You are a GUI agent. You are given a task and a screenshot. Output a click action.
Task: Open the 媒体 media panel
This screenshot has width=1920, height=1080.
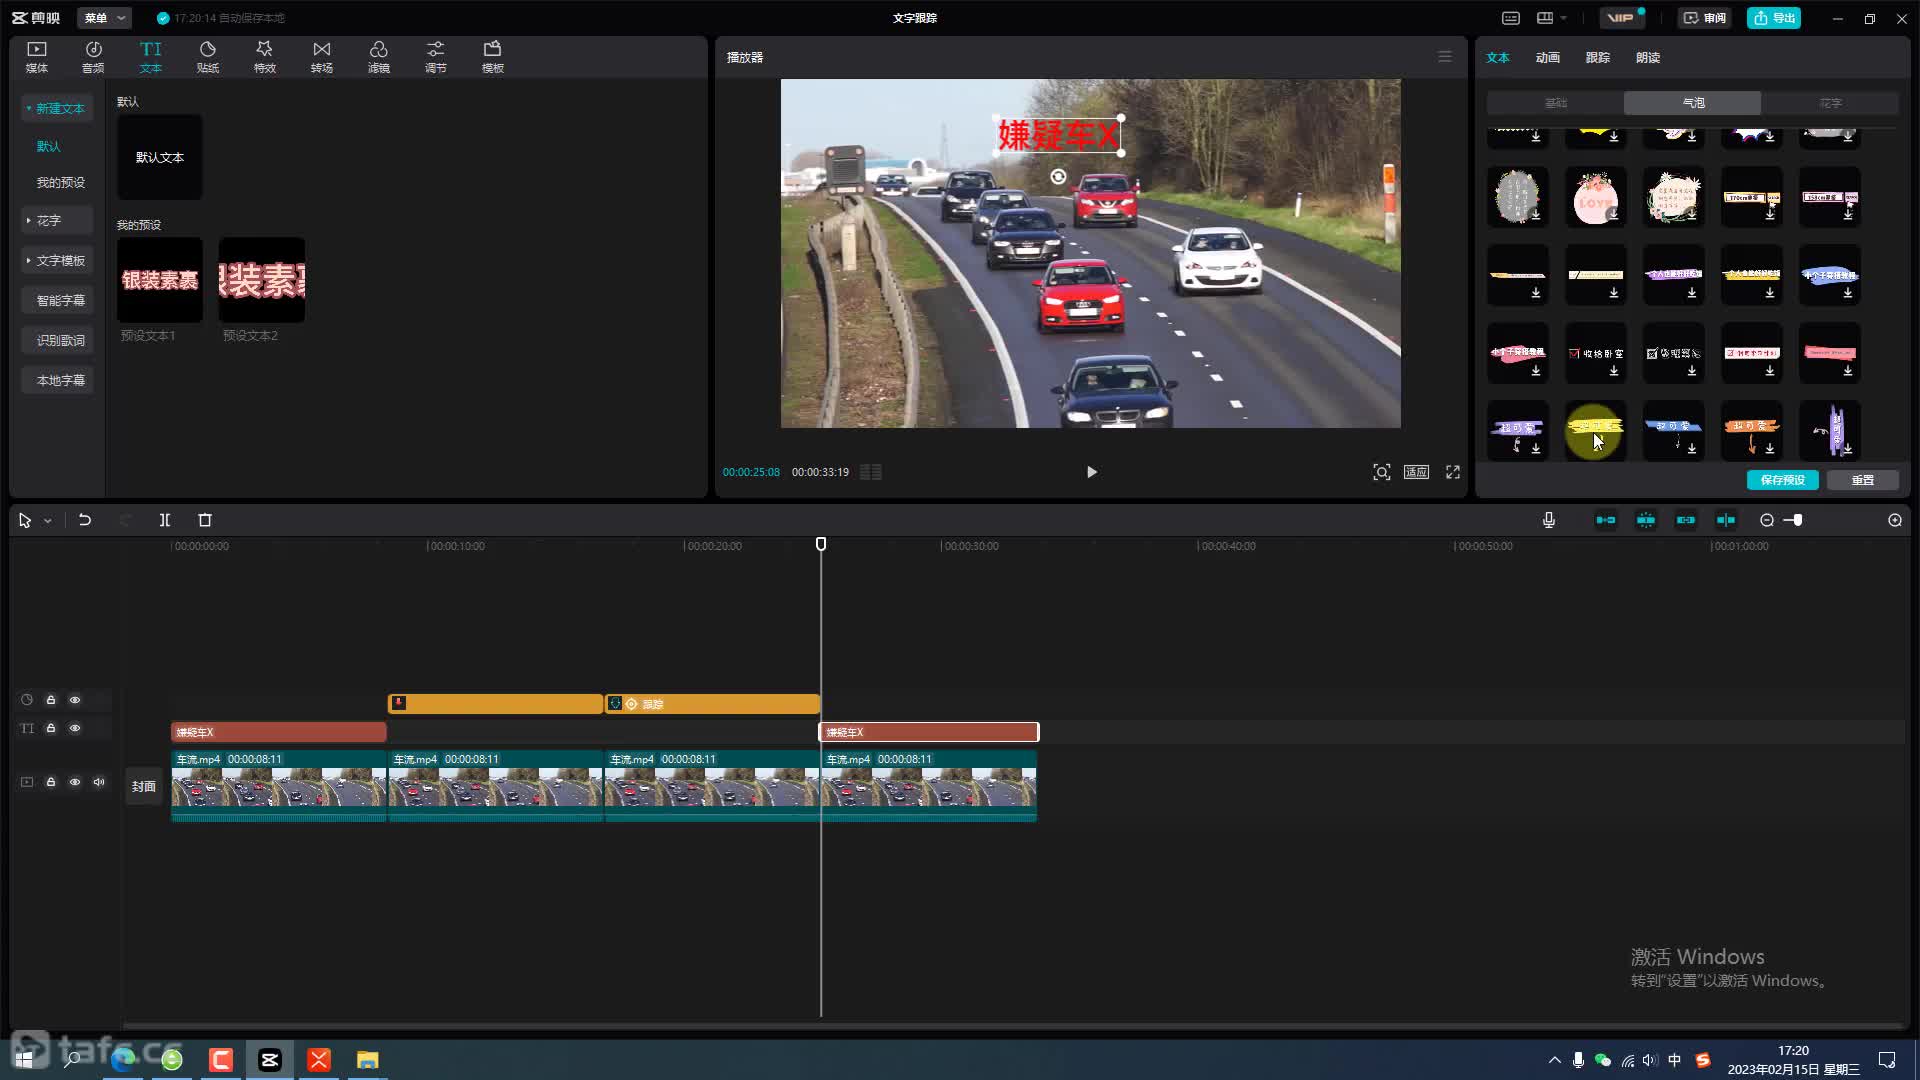tap(37, 57)
